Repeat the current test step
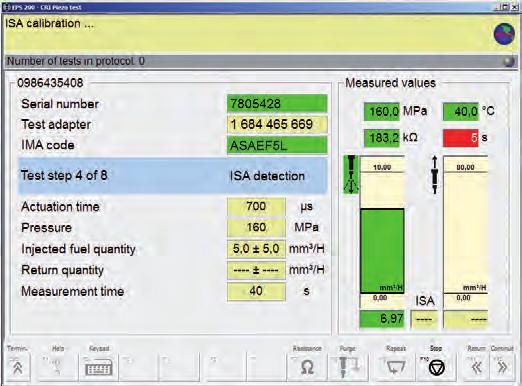The height and width of the screenshot is (386, 522). pyautogui.click(x=396, y=367)
